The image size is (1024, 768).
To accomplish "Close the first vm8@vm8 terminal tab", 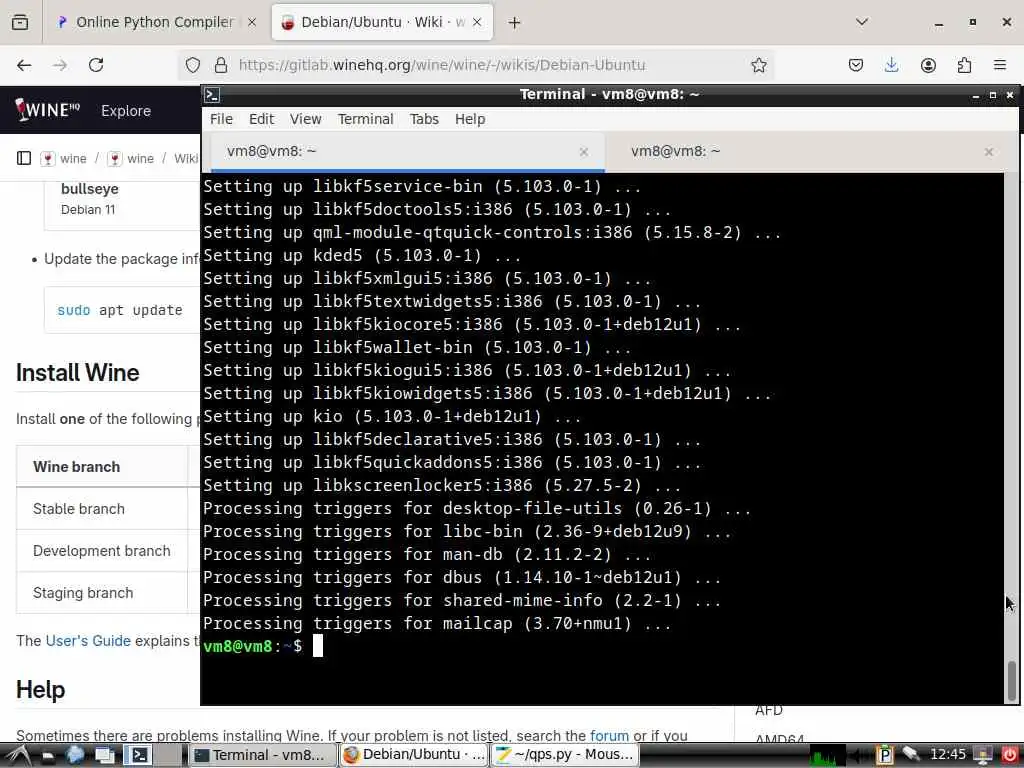I will point(584,152).
